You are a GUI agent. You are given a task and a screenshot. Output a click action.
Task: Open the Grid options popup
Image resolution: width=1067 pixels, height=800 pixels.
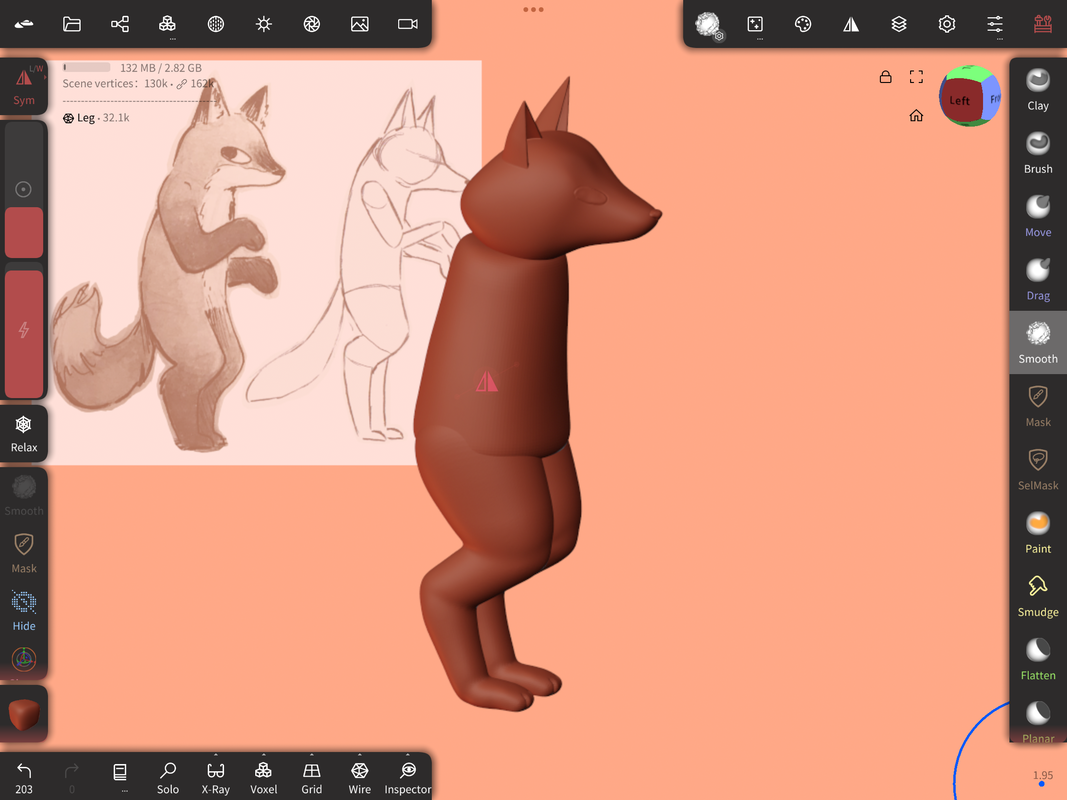(x=312, y=776)
